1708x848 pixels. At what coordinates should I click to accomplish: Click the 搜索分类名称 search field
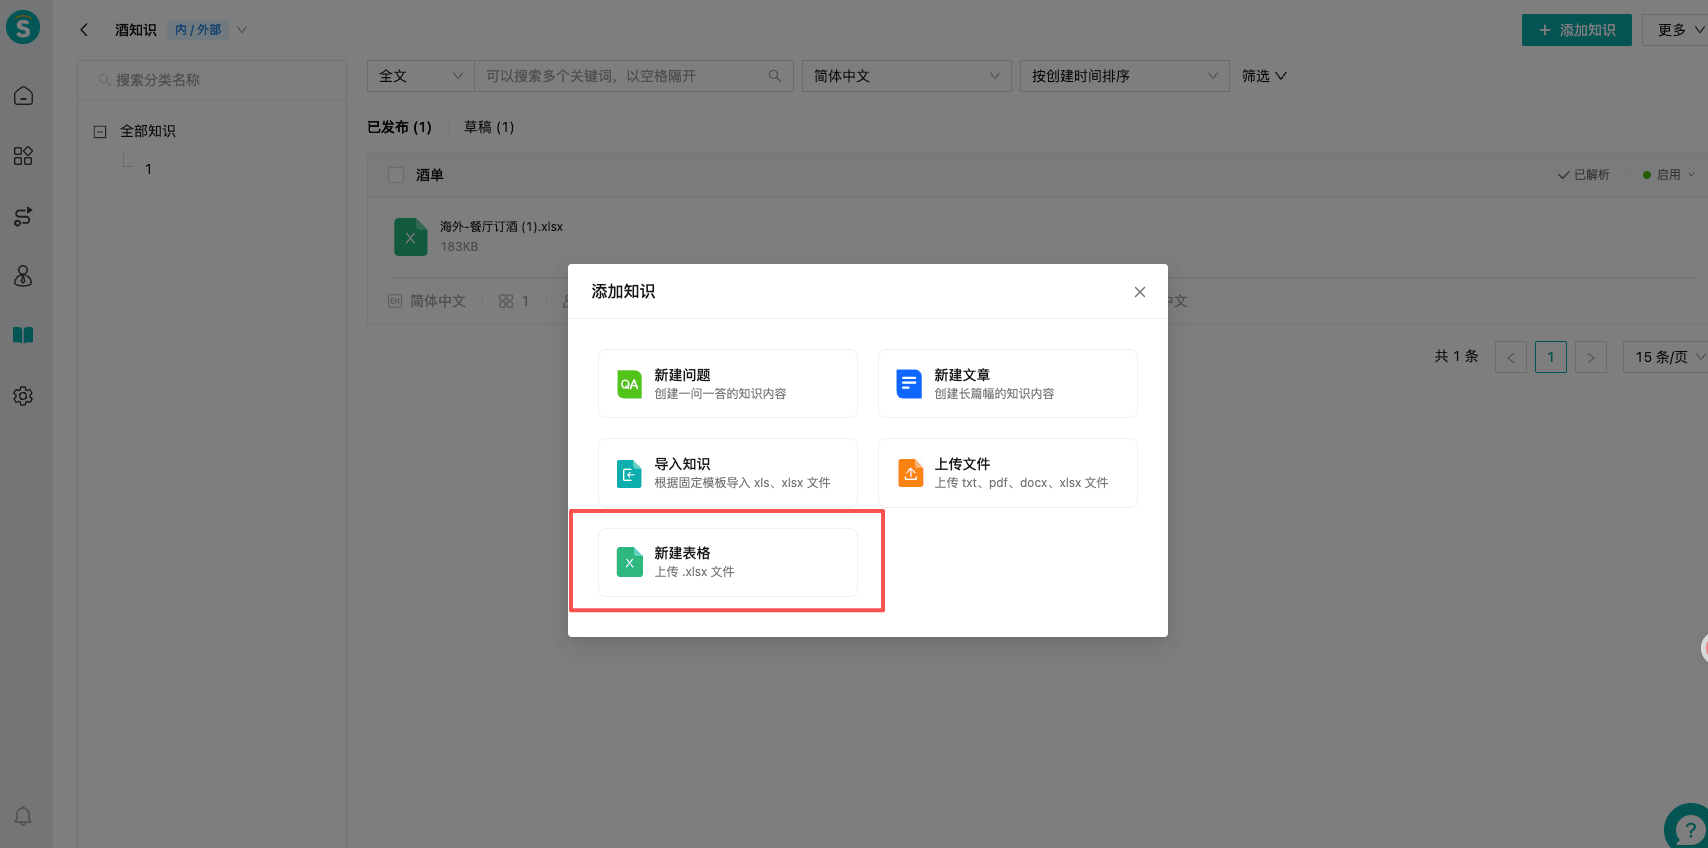point(212,80)
